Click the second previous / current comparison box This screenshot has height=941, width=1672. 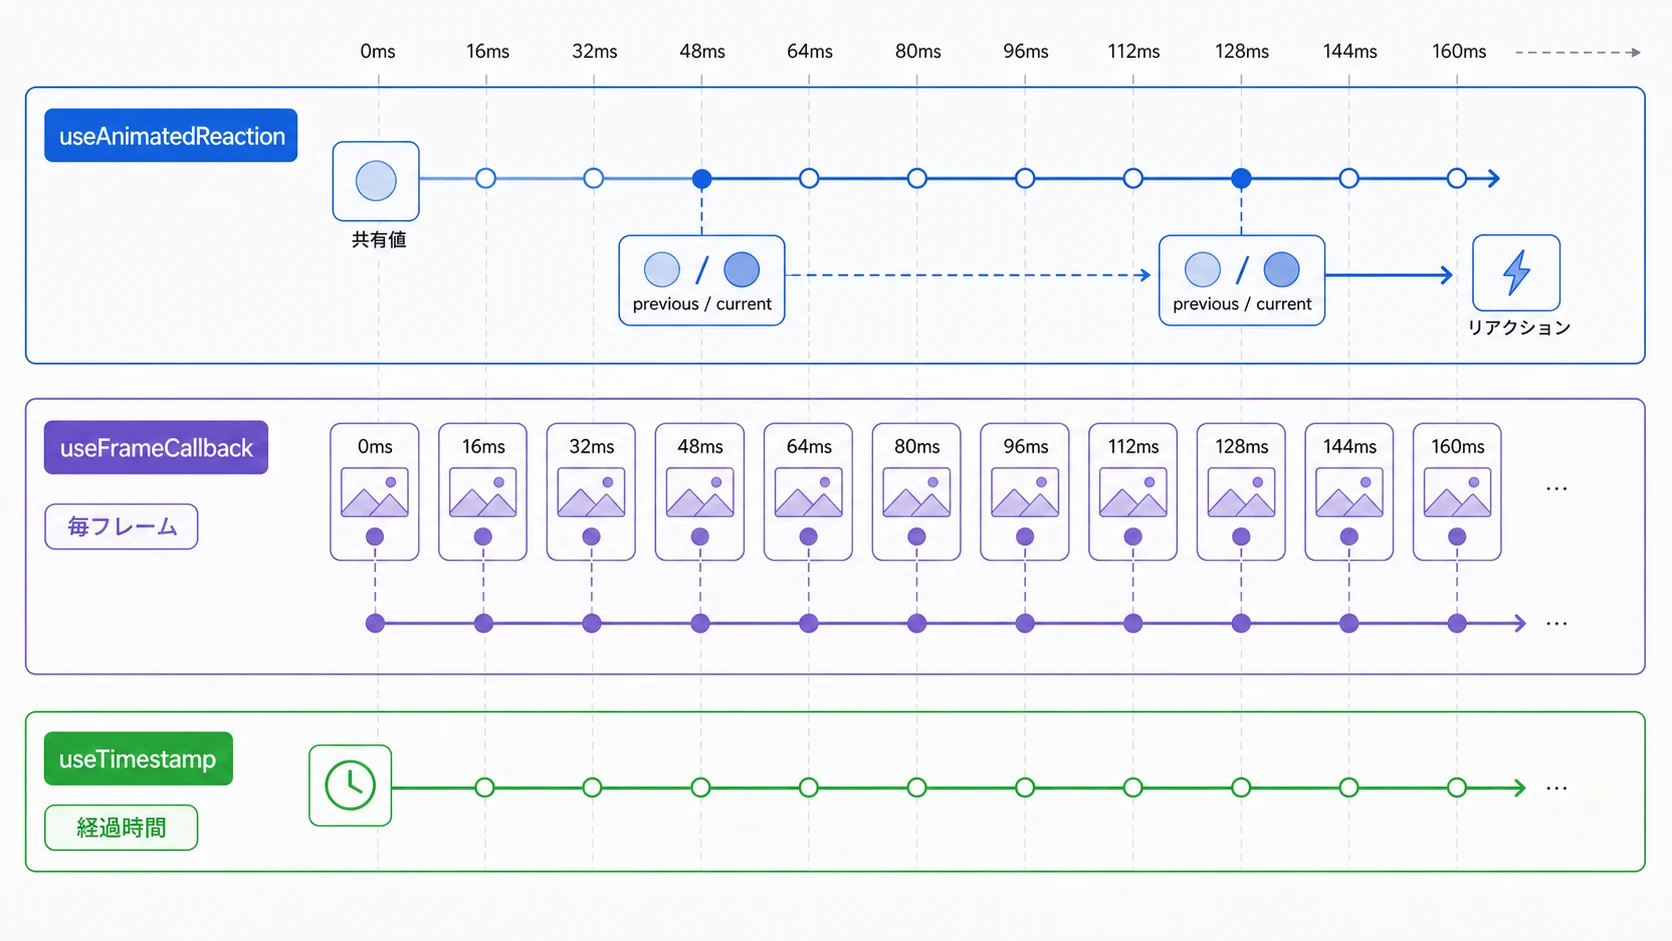point(1242,280)
